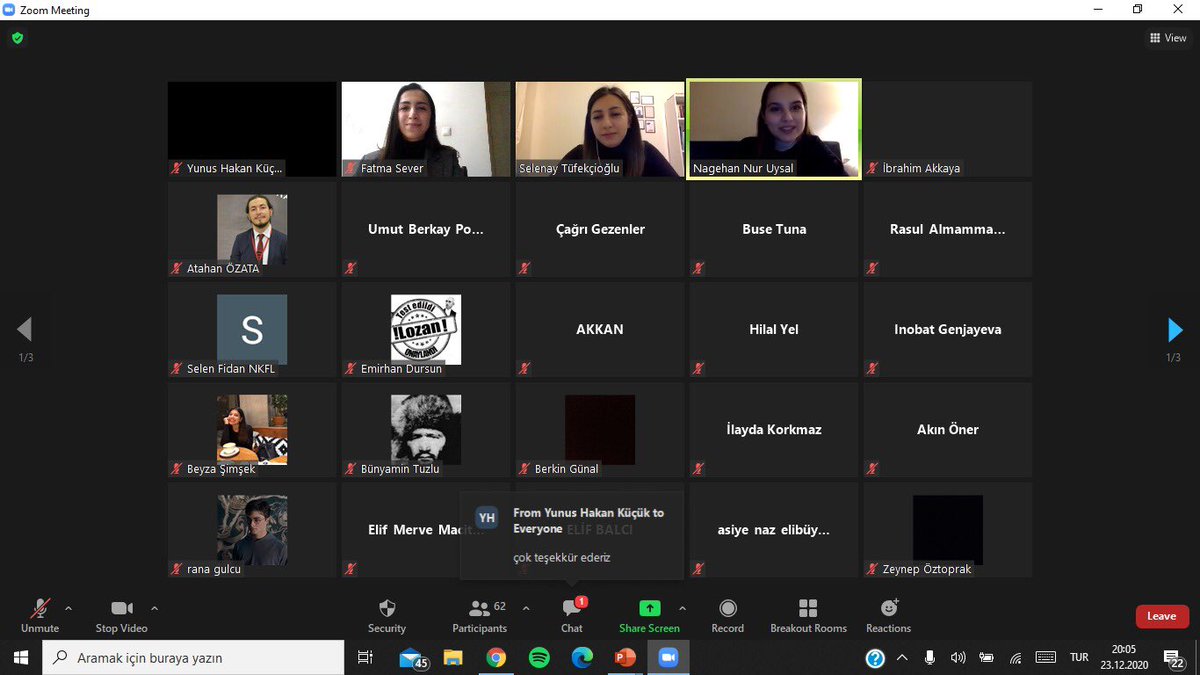Show hidden system tray icons
This screenshot has height=675, width=1200.
903,658
